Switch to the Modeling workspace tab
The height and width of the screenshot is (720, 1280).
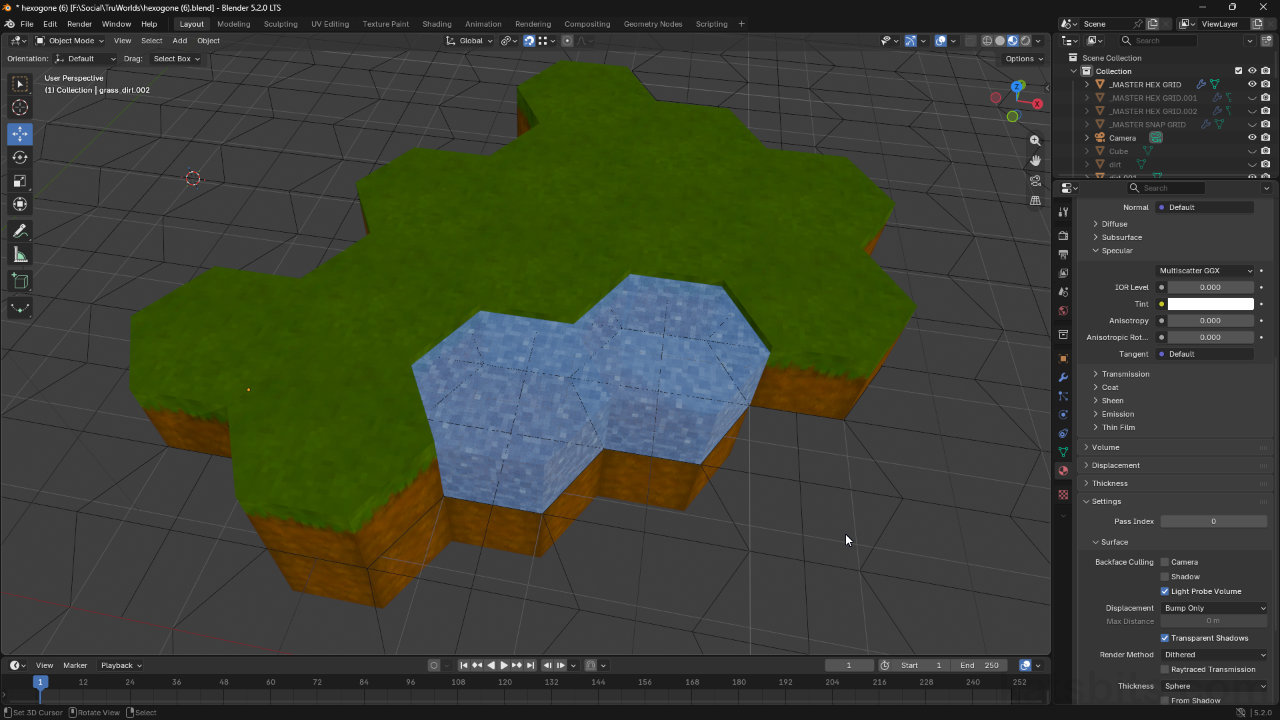pyautogui.click(x=234, y=24)
